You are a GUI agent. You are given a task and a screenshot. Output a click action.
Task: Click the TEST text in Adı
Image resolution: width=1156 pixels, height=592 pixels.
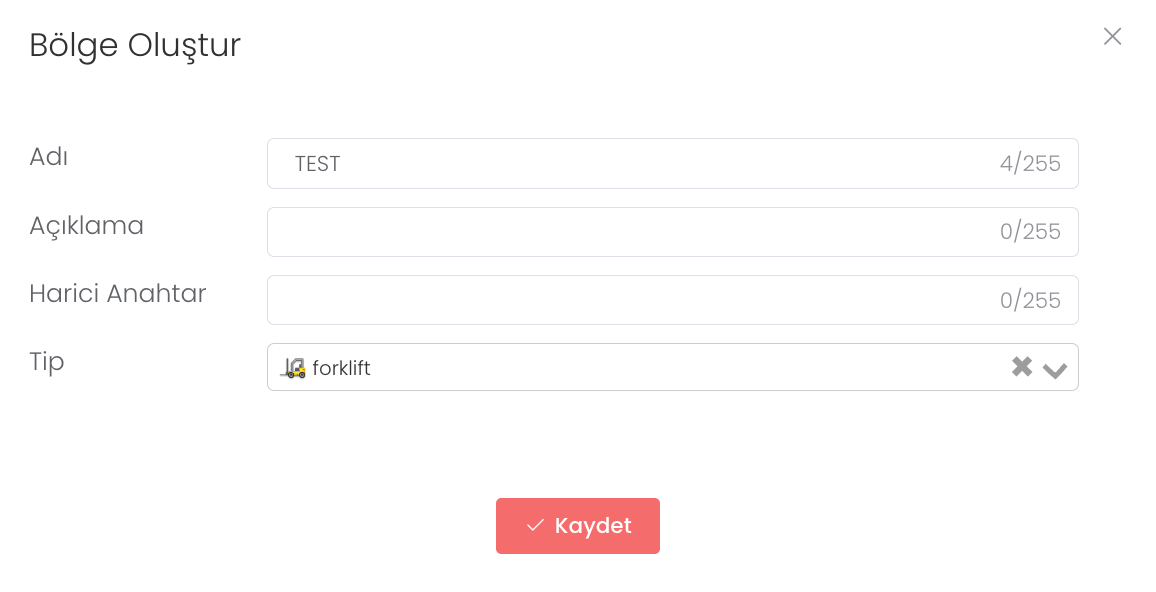point(317,164)
